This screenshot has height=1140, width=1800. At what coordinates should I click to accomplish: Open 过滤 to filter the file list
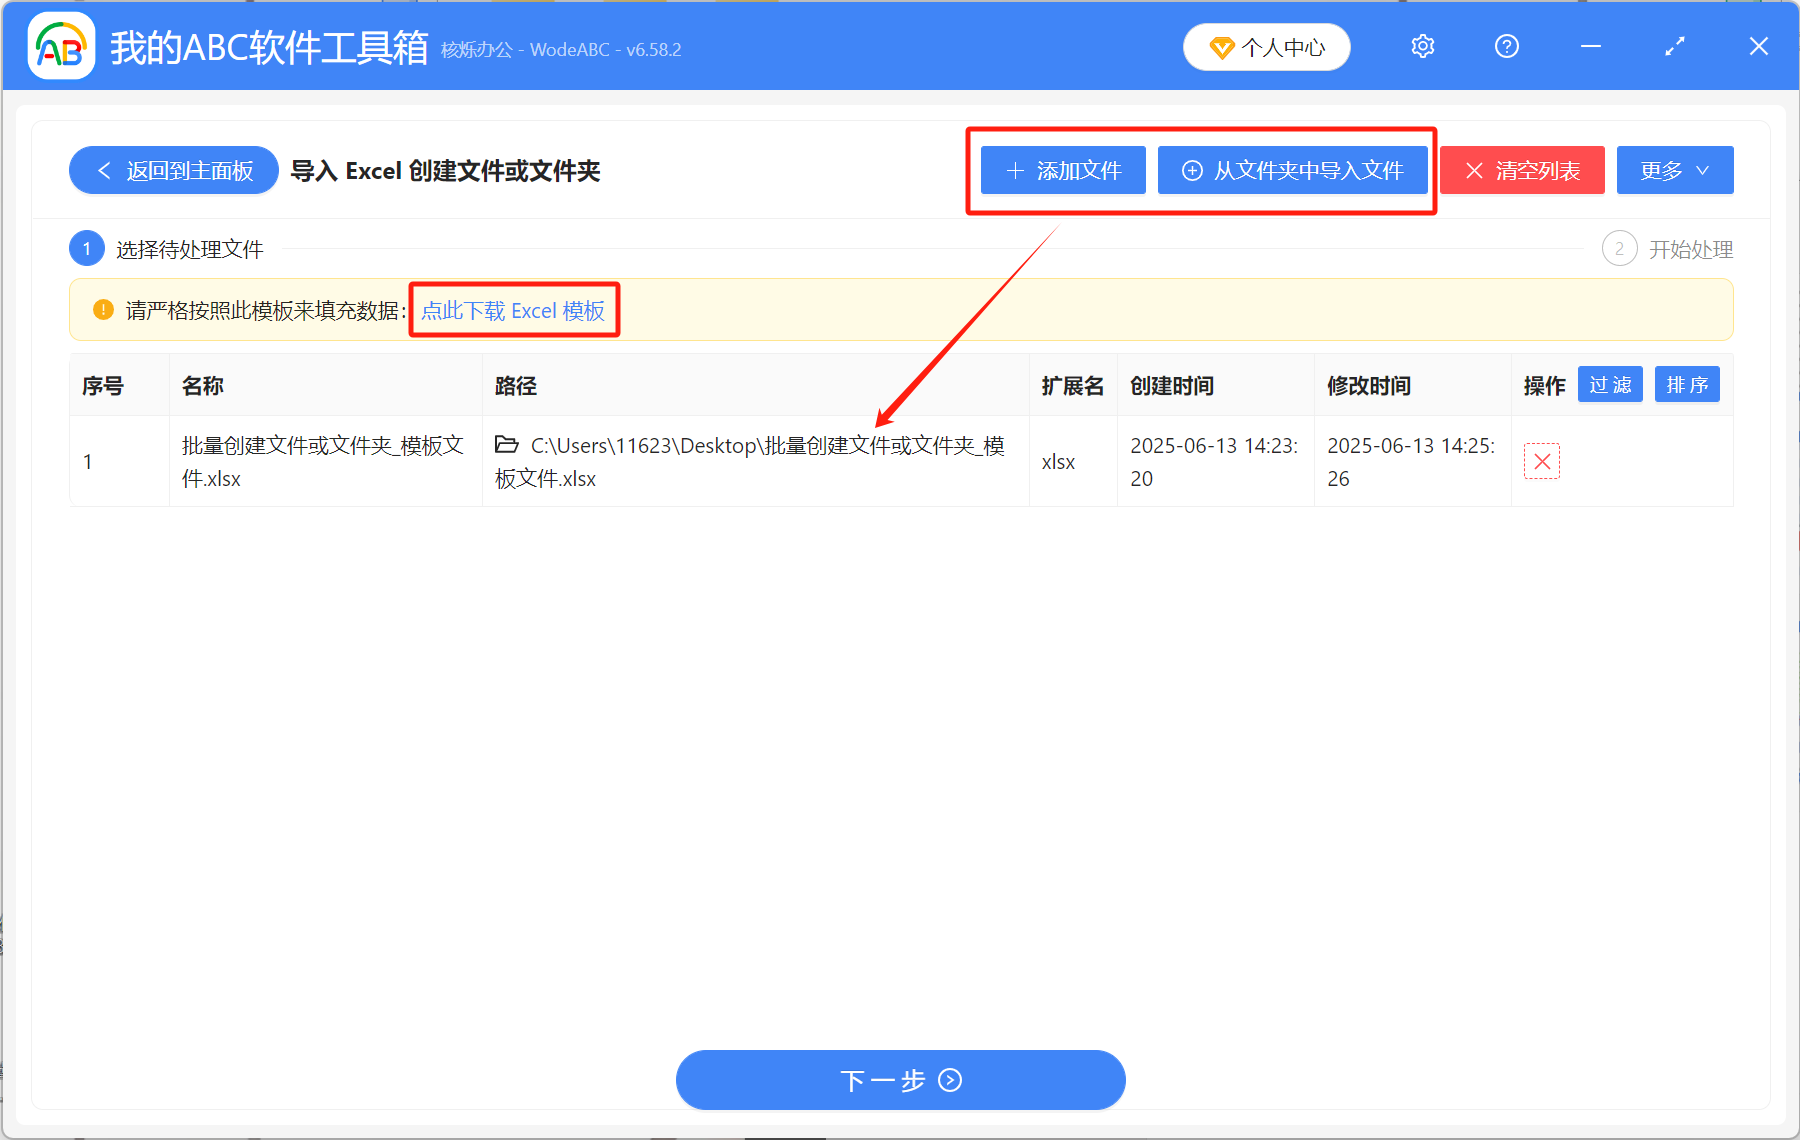pos(1610,384)
